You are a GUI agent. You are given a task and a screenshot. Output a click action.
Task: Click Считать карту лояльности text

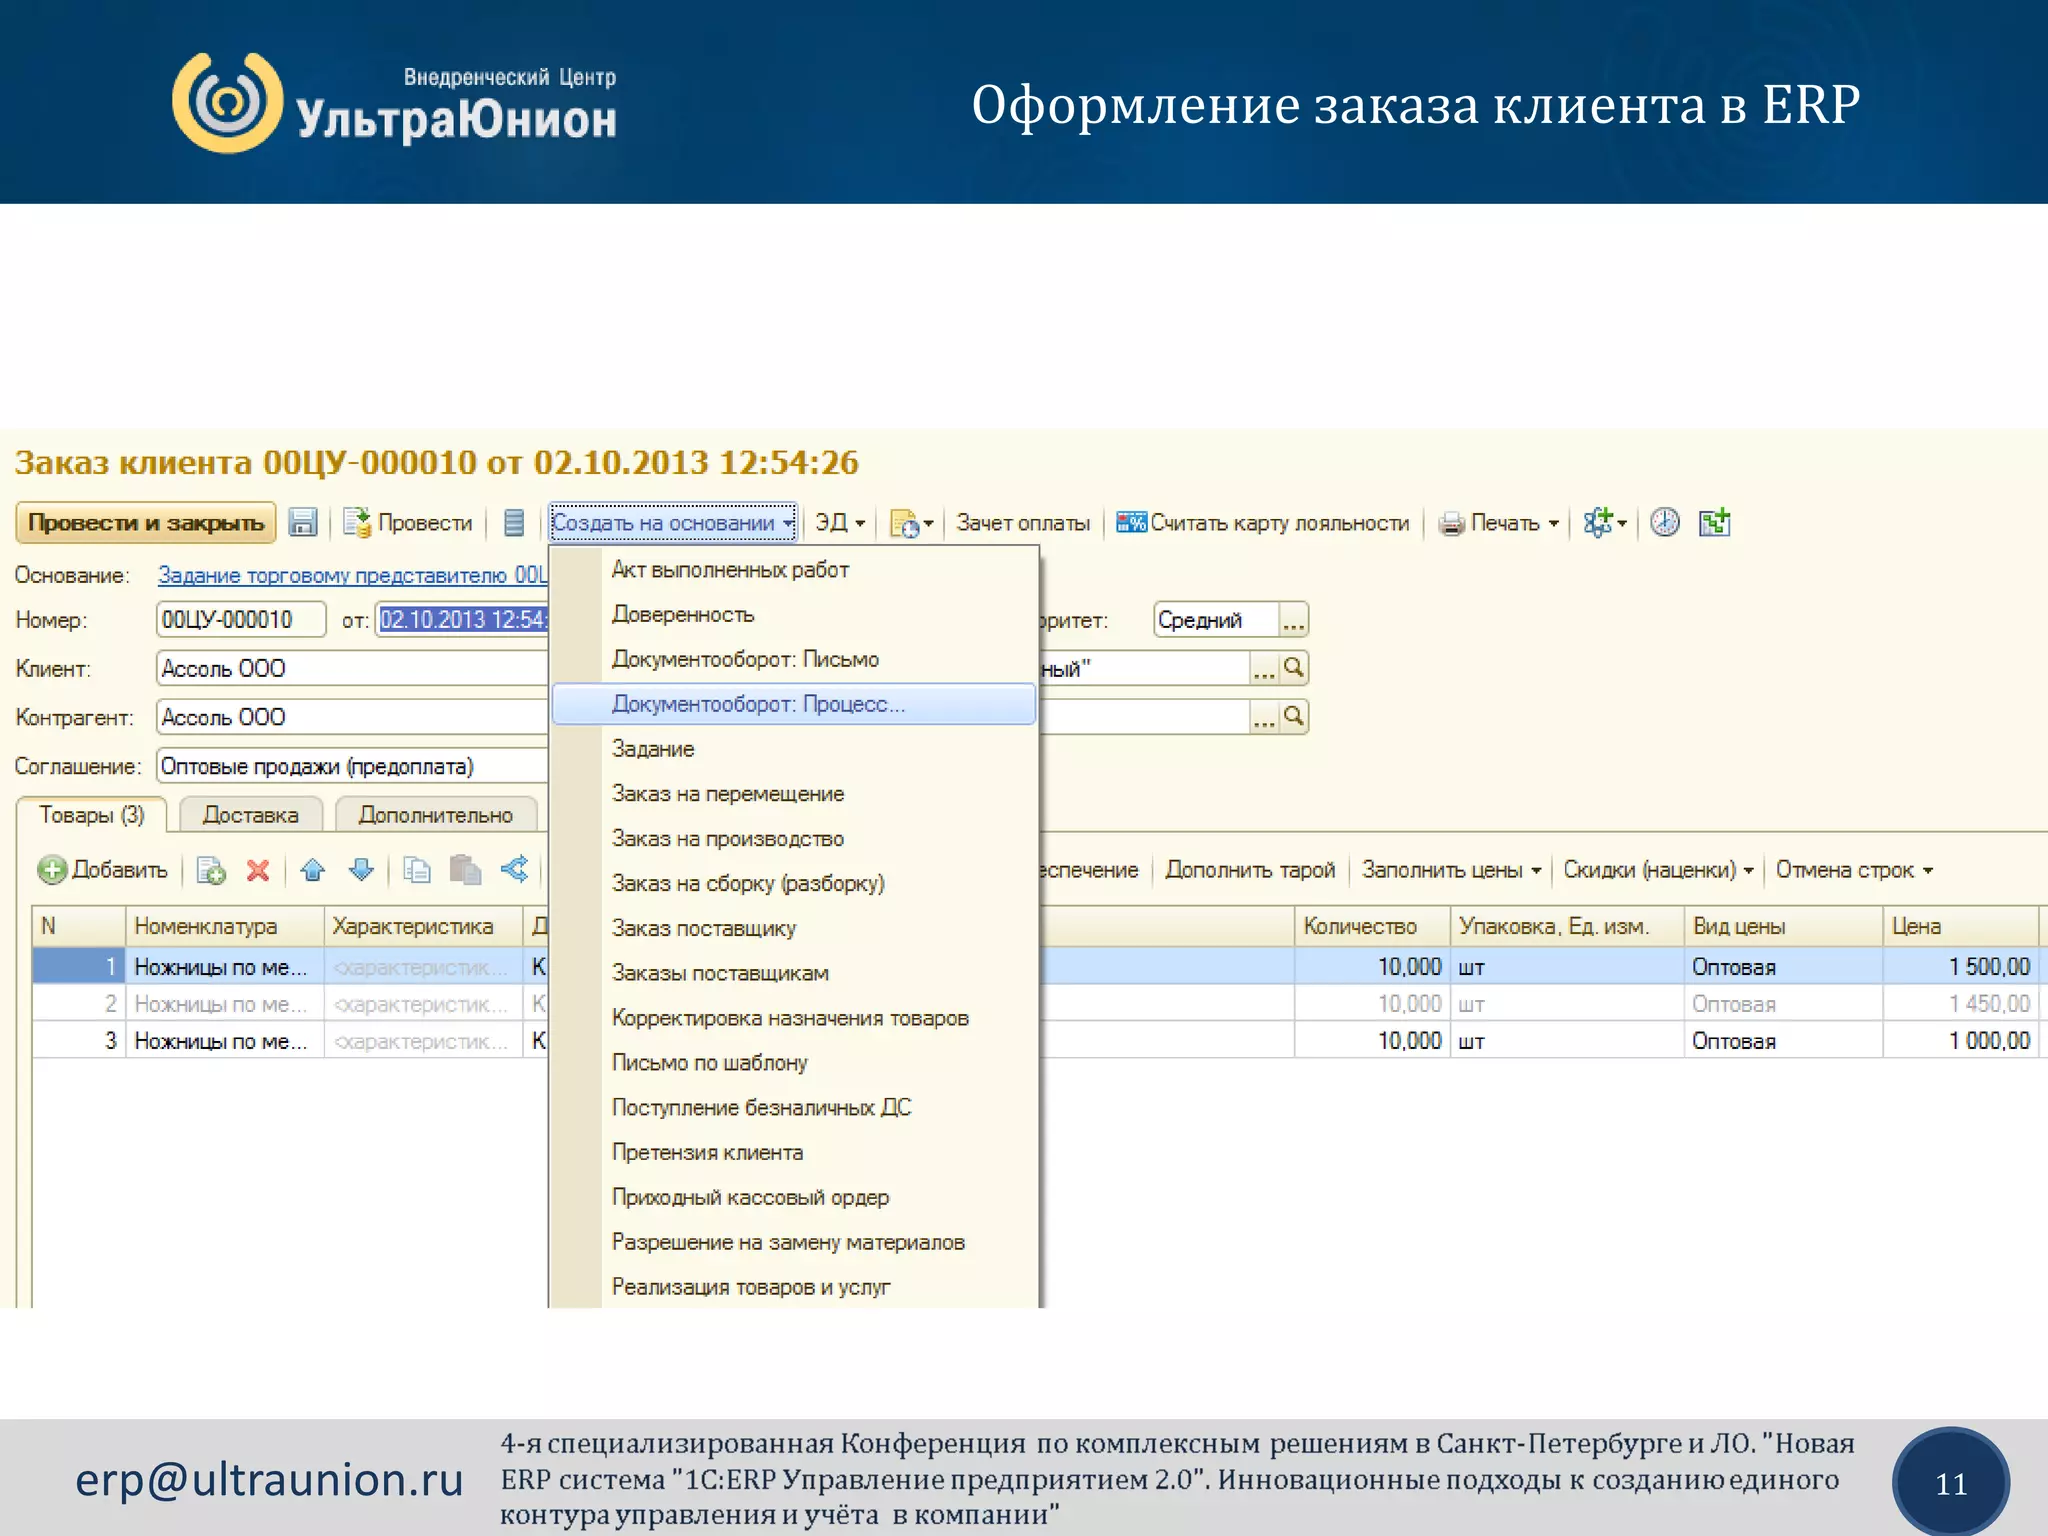[1279, 523]
